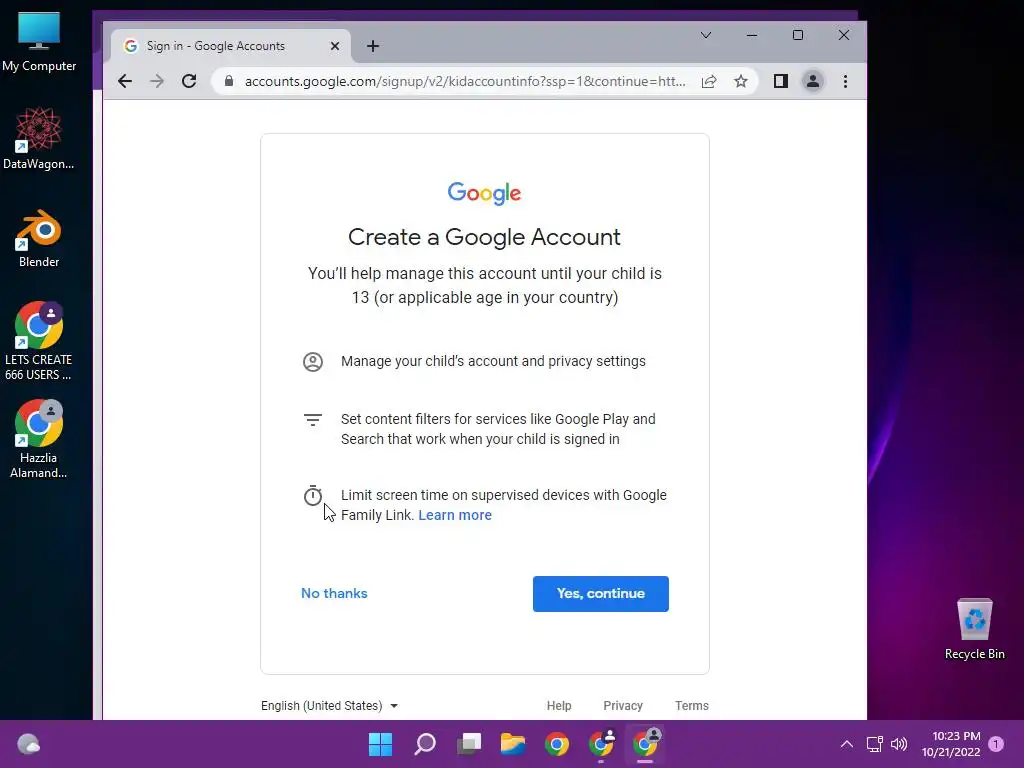Select My Computer desktop icon
This screenshot has height=768, width=1024.
pyautogui.click(x=39, y=41)
